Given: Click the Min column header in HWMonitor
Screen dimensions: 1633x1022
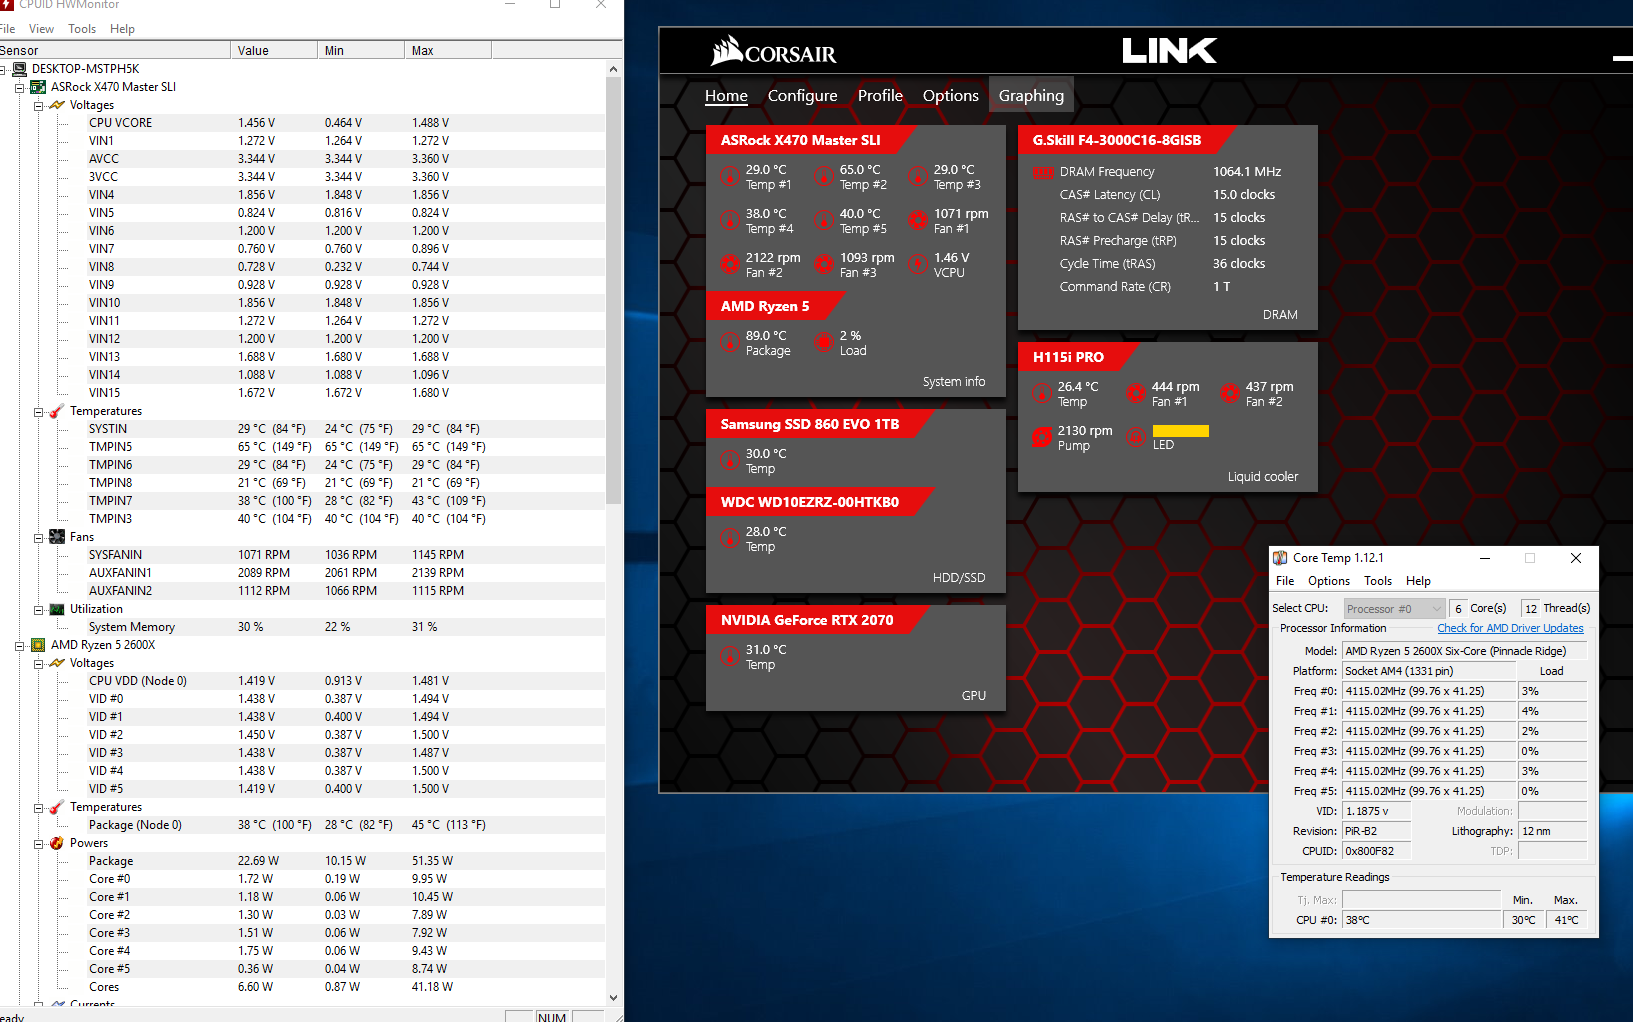Looking at the screenshot, I should coord(361,51).
